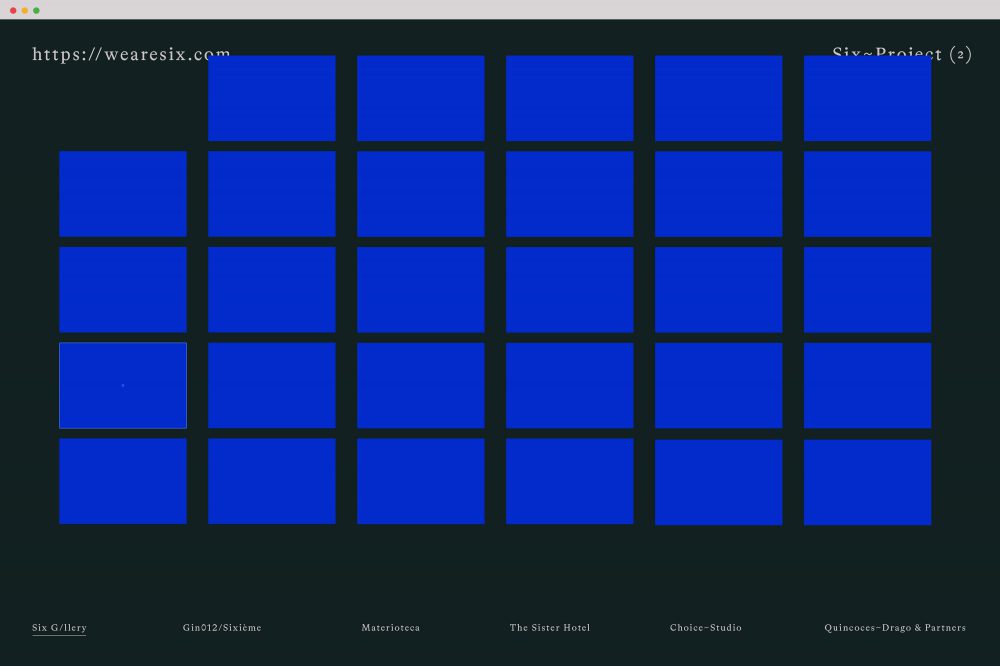Open the Six~Project (2) header label
The width and height of the screenshot is (1000, 666).
(x=902, y=54)
